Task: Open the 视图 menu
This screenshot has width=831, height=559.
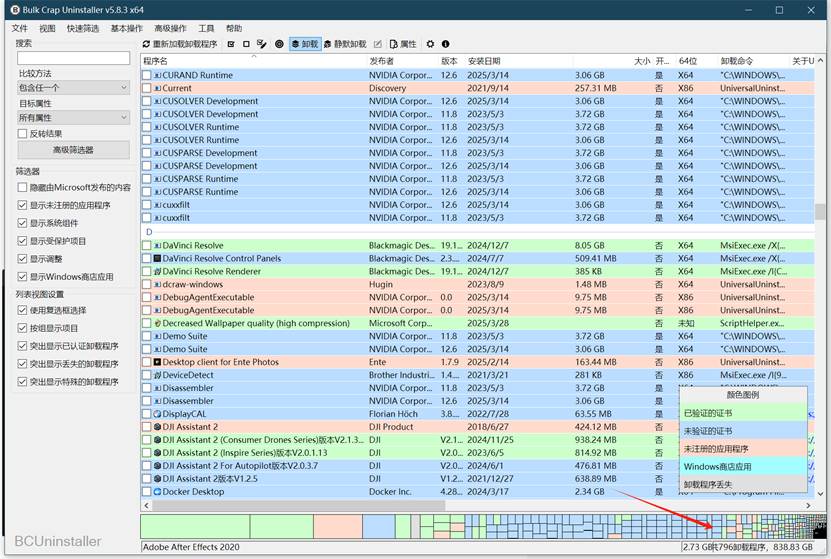Action: point(47,28)
